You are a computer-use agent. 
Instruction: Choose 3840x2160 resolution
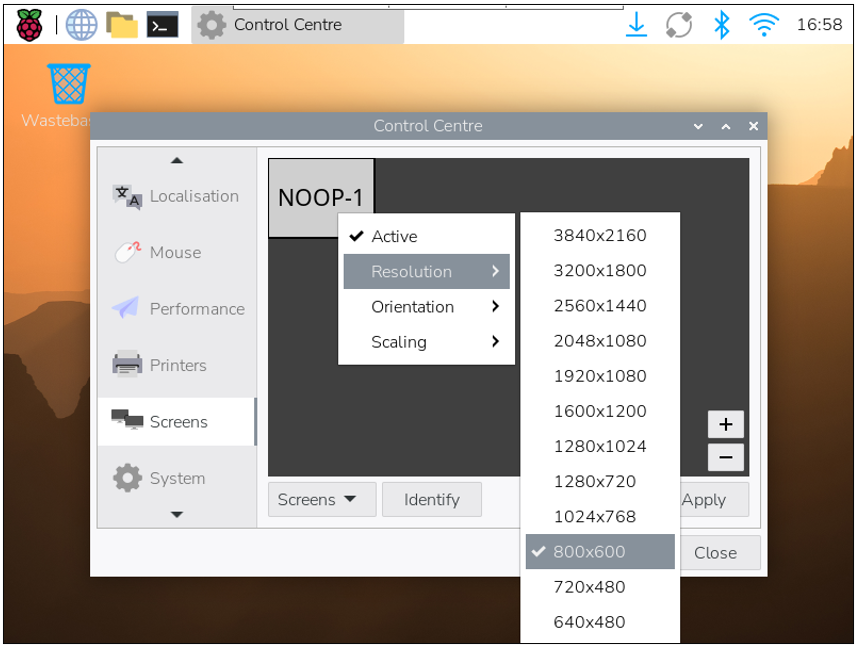[x=600, y=235]
